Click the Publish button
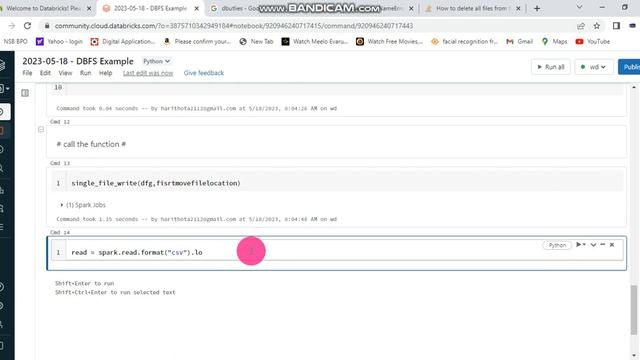640x360 pixels. [x=629, y=67]
